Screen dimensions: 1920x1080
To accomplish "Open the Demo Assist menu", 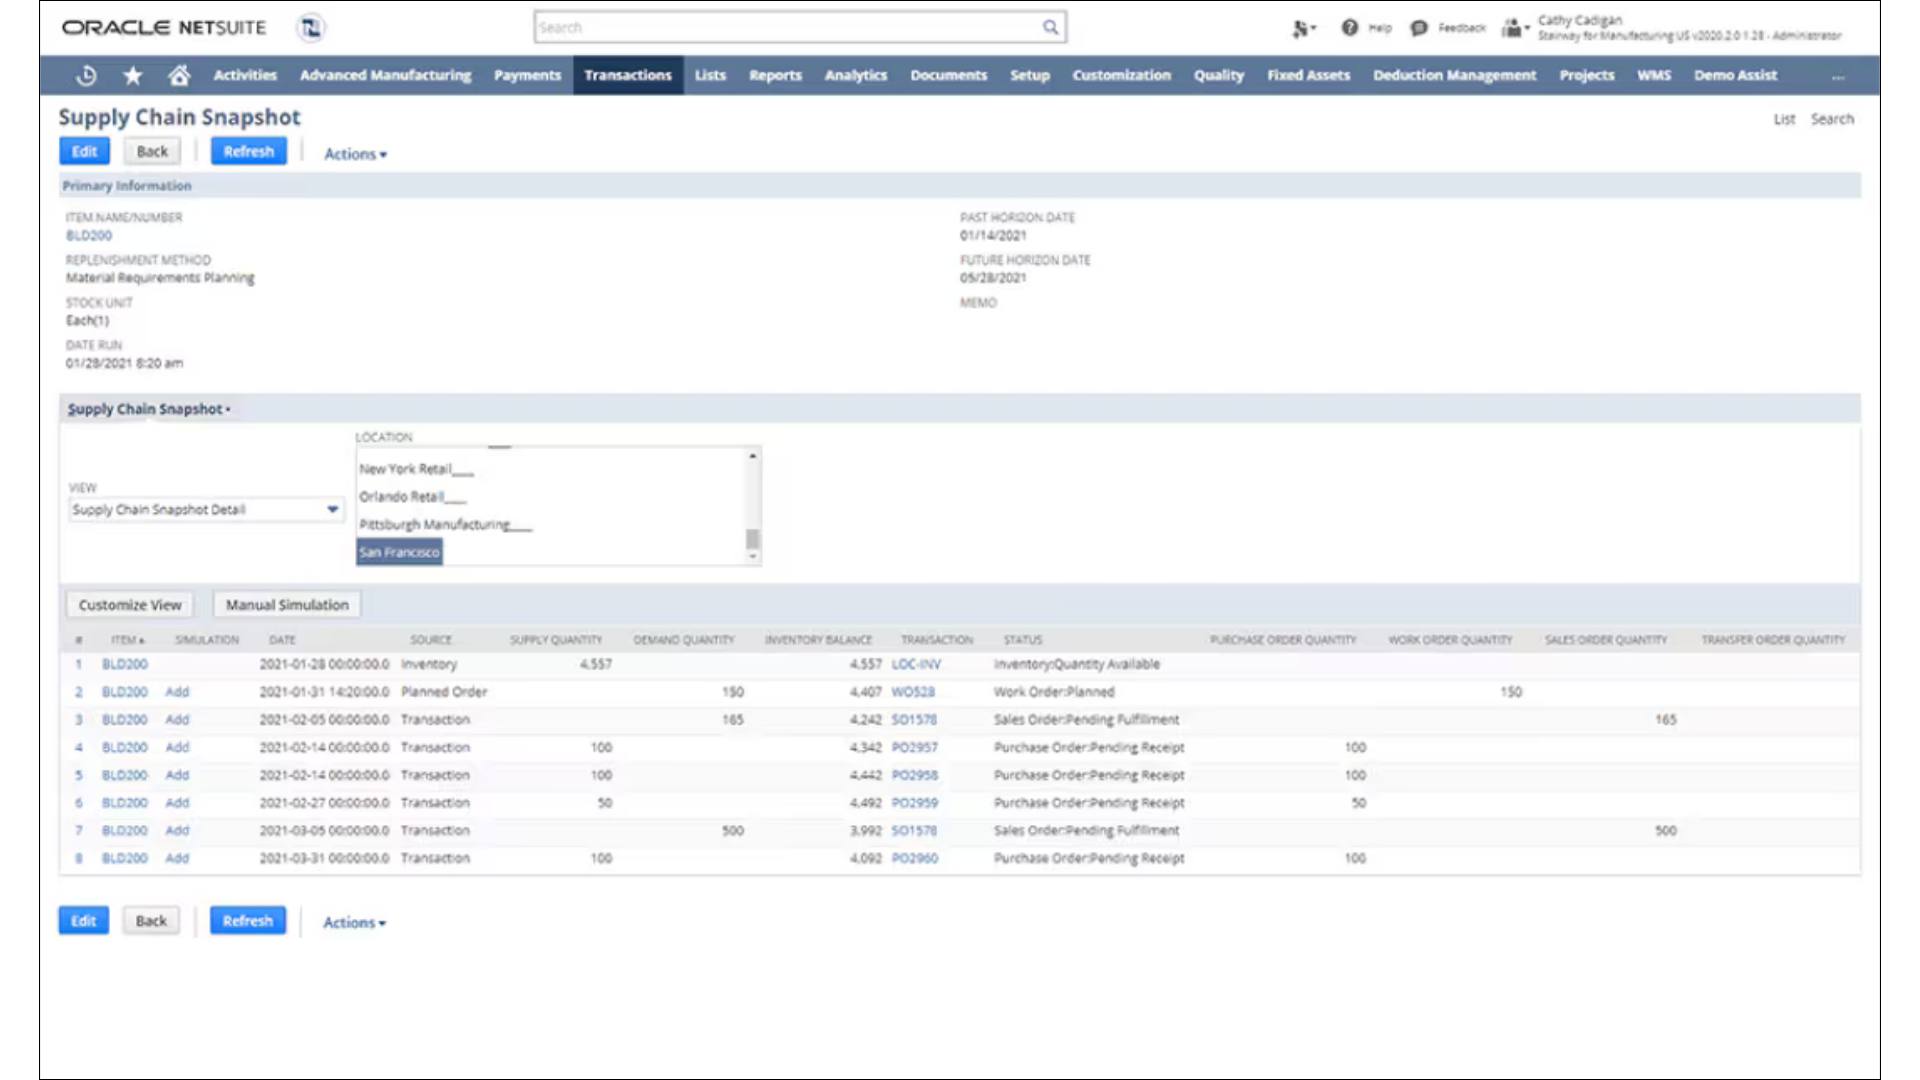I will pos(1735,75).
